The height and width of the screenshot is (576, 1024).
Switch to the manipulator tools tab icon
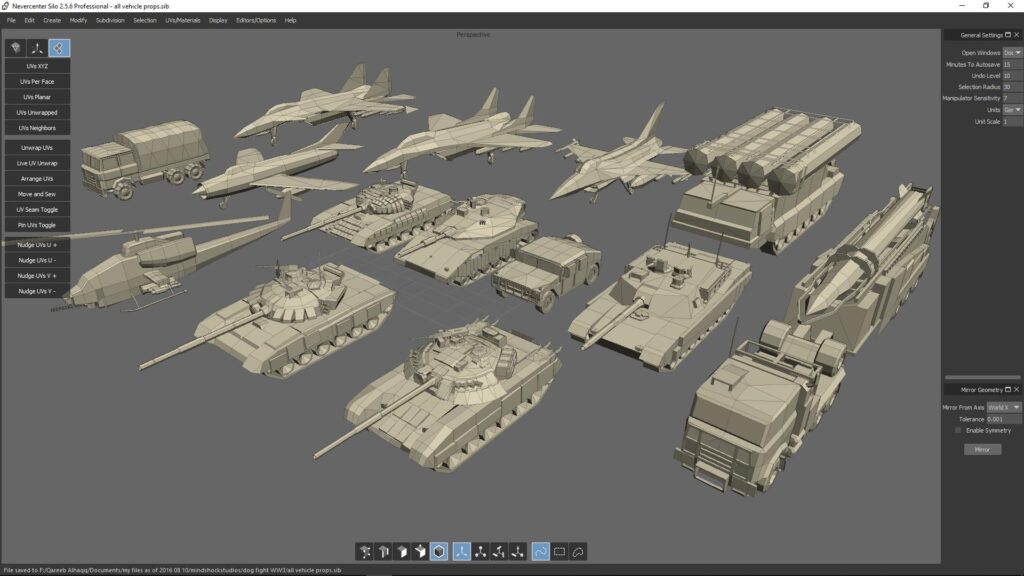tap(37, 48)
